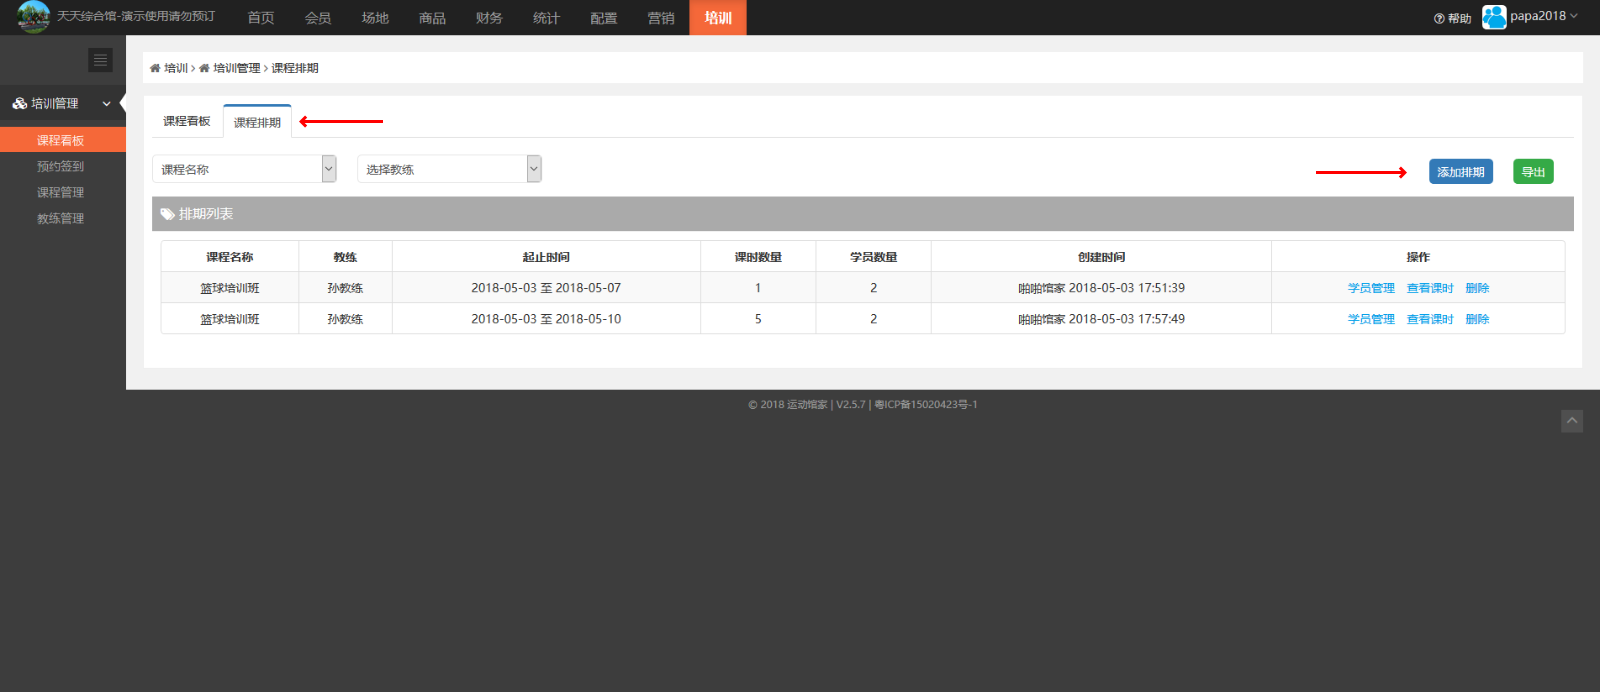The image size is (1600, 692).
Task: Click the 培训管理 sidebar cubes icon
Action: [x=20, y=103]
